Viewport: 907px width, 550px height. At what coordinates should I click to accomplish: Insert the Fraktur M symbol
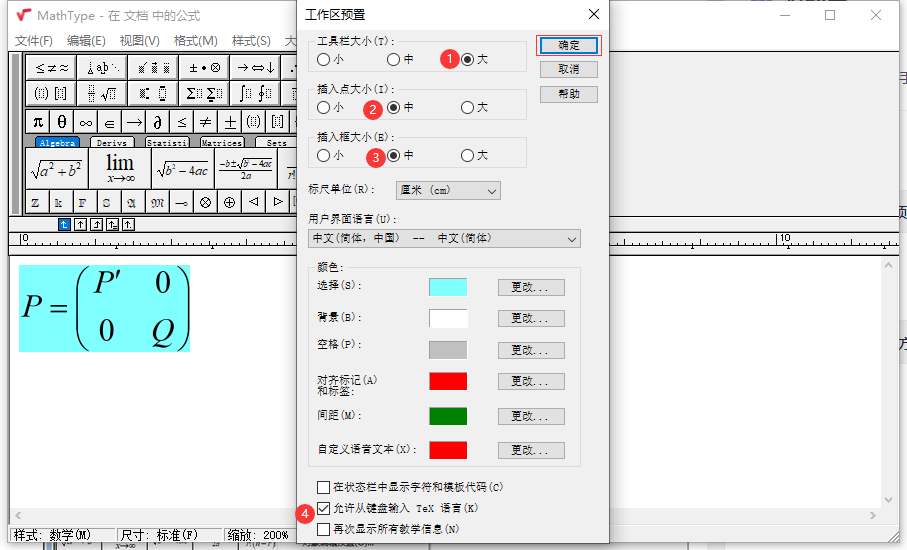click(x=157, y=202)
